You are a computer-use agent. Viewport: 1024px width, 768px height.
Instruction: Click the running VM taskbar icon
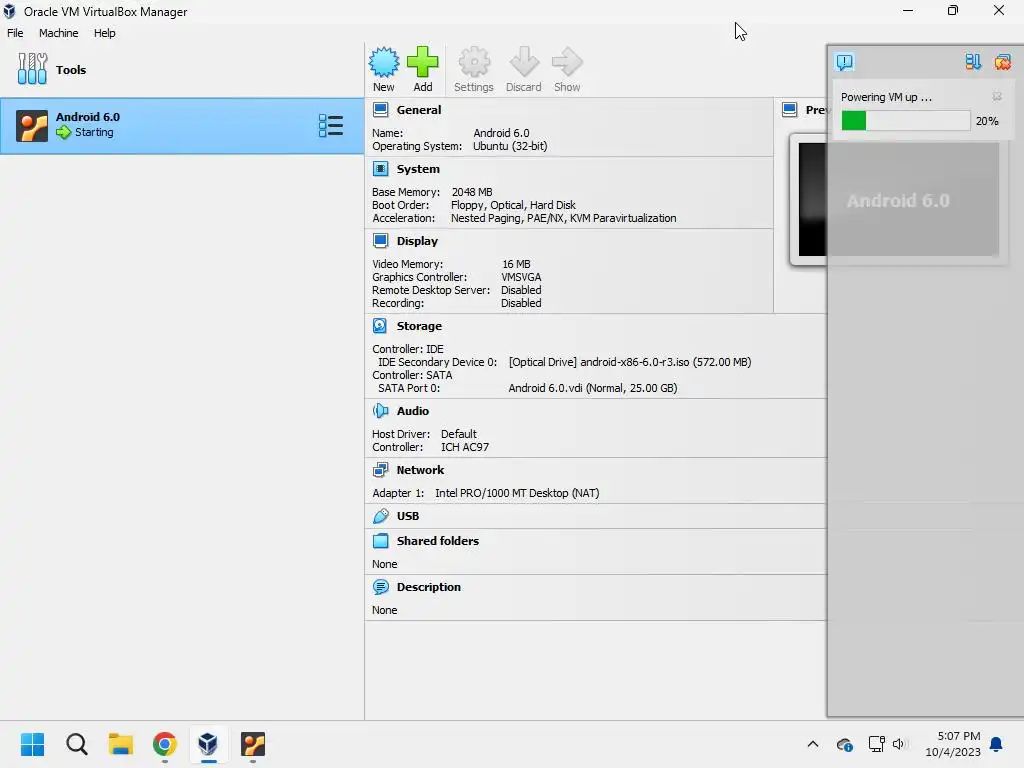click(x=253, y=744)
